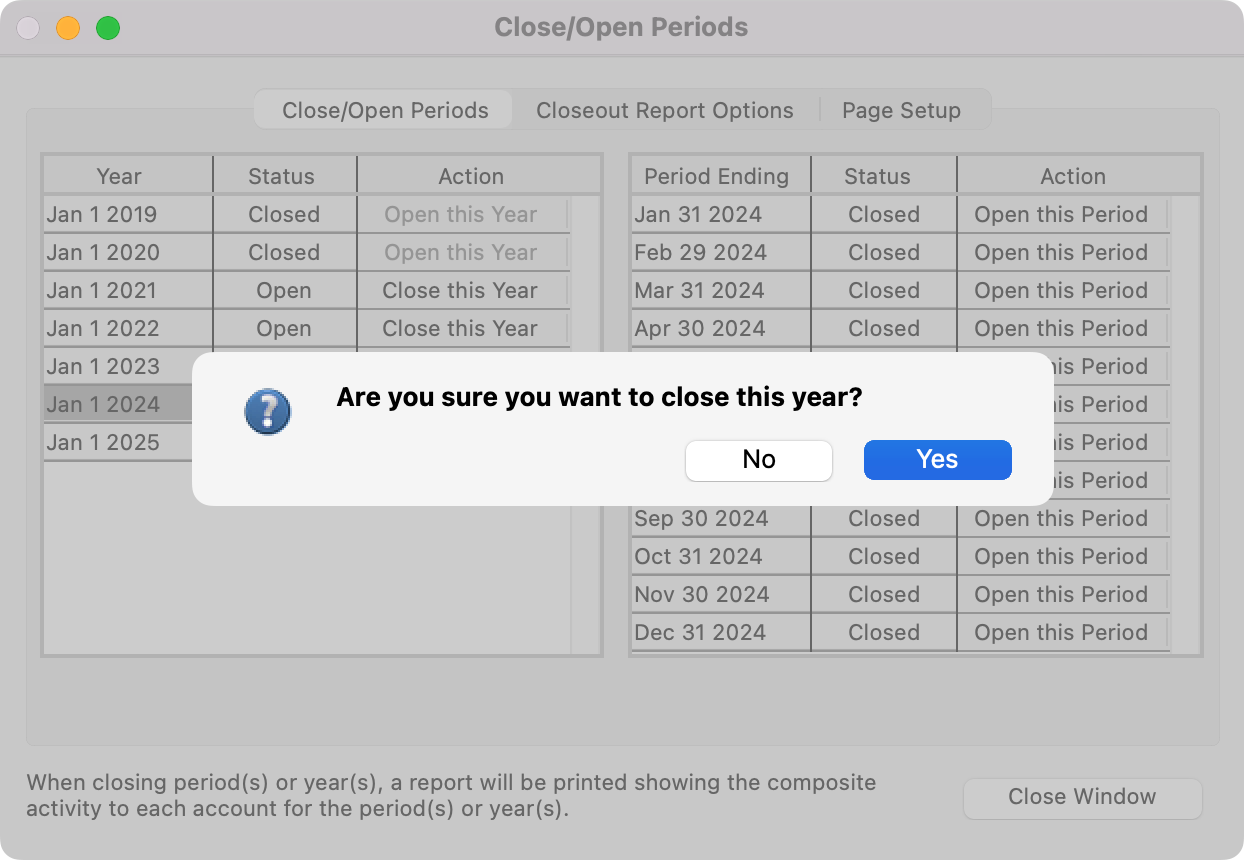Switch to Closeout Report Options tab
1244x860 pixels.
coord(664,110)
